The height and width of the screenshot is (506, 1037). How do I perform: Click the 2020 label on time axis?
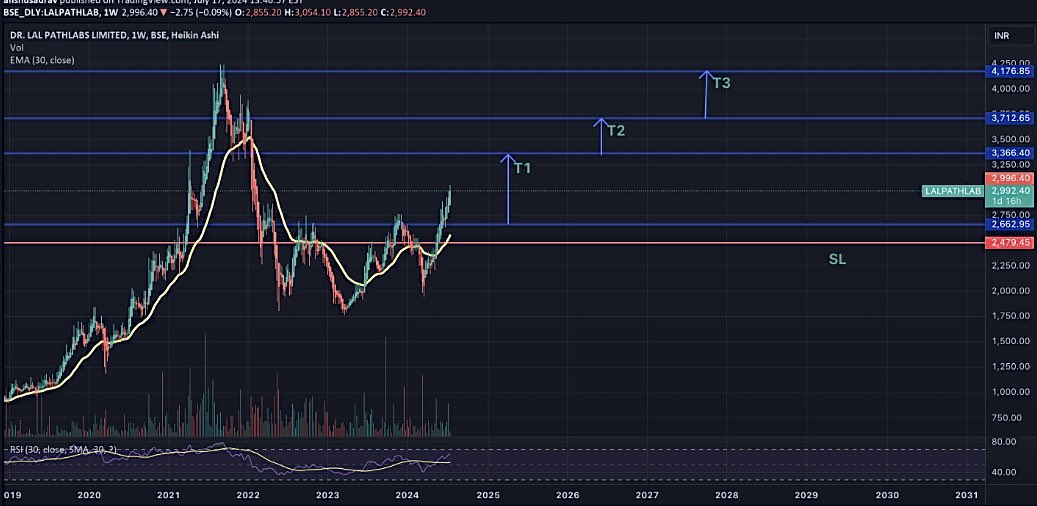click(x=89, y=495)
